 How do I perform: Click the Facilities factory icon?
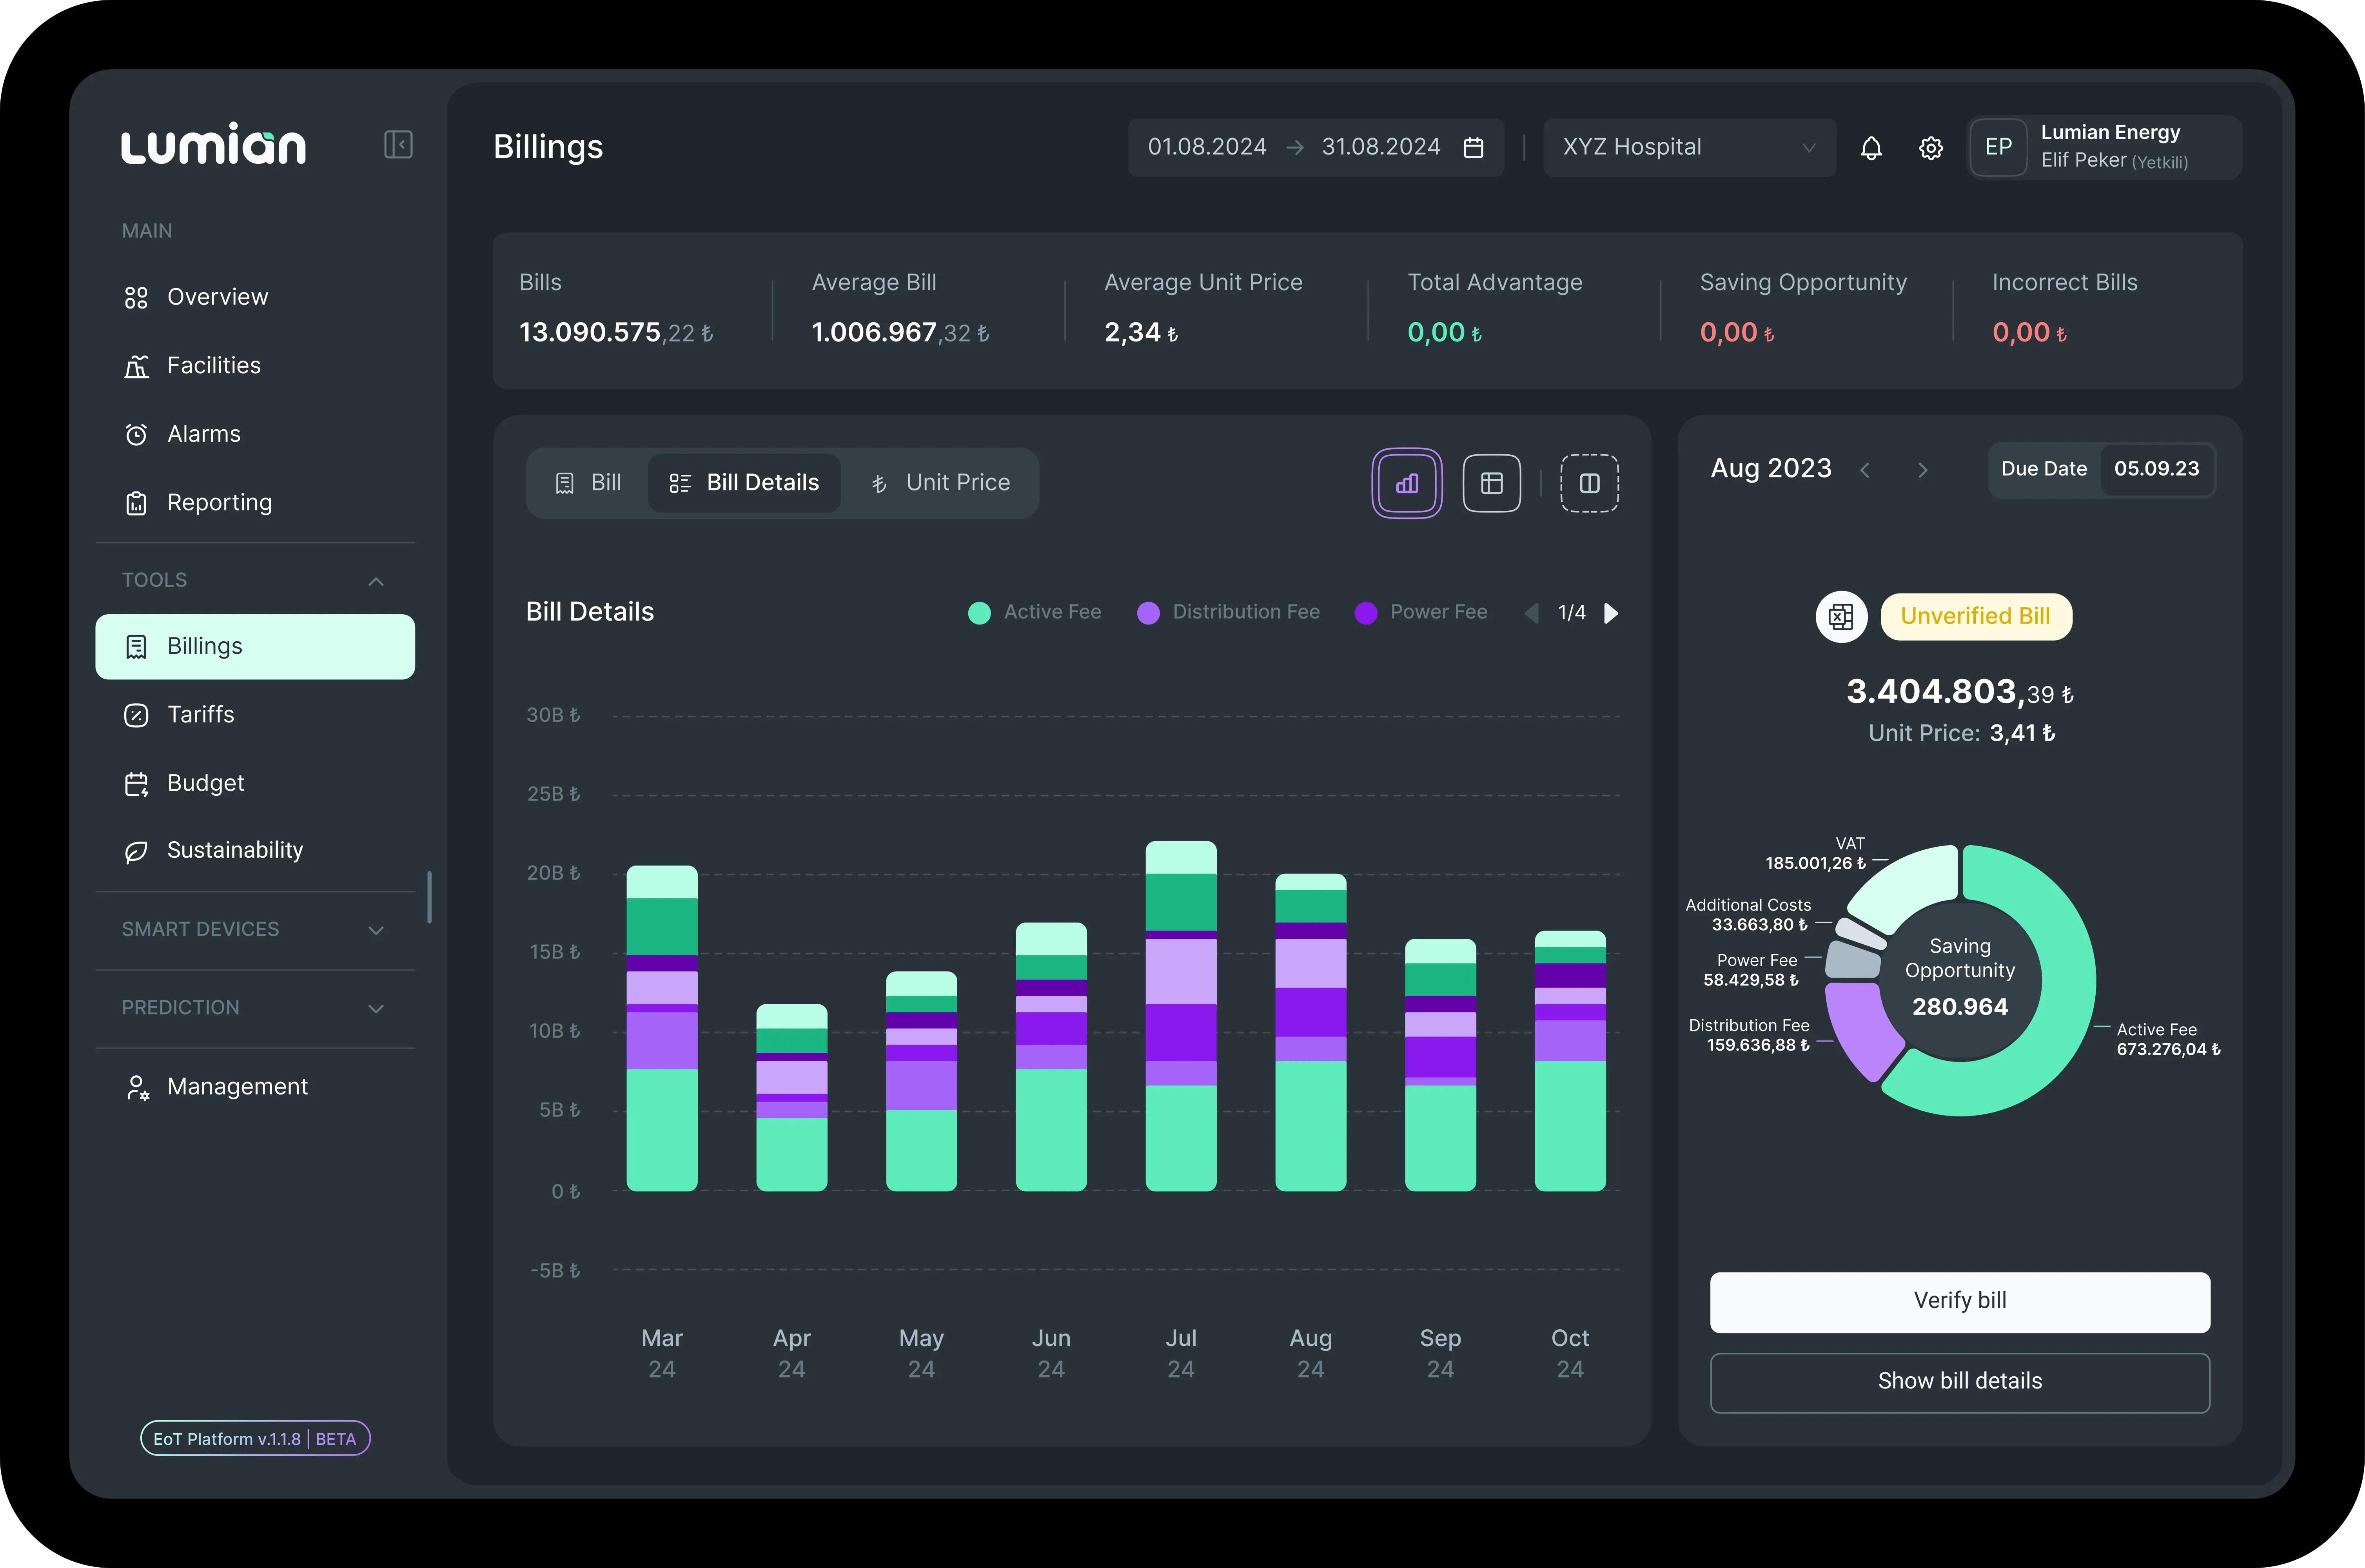tap(136, 367)
